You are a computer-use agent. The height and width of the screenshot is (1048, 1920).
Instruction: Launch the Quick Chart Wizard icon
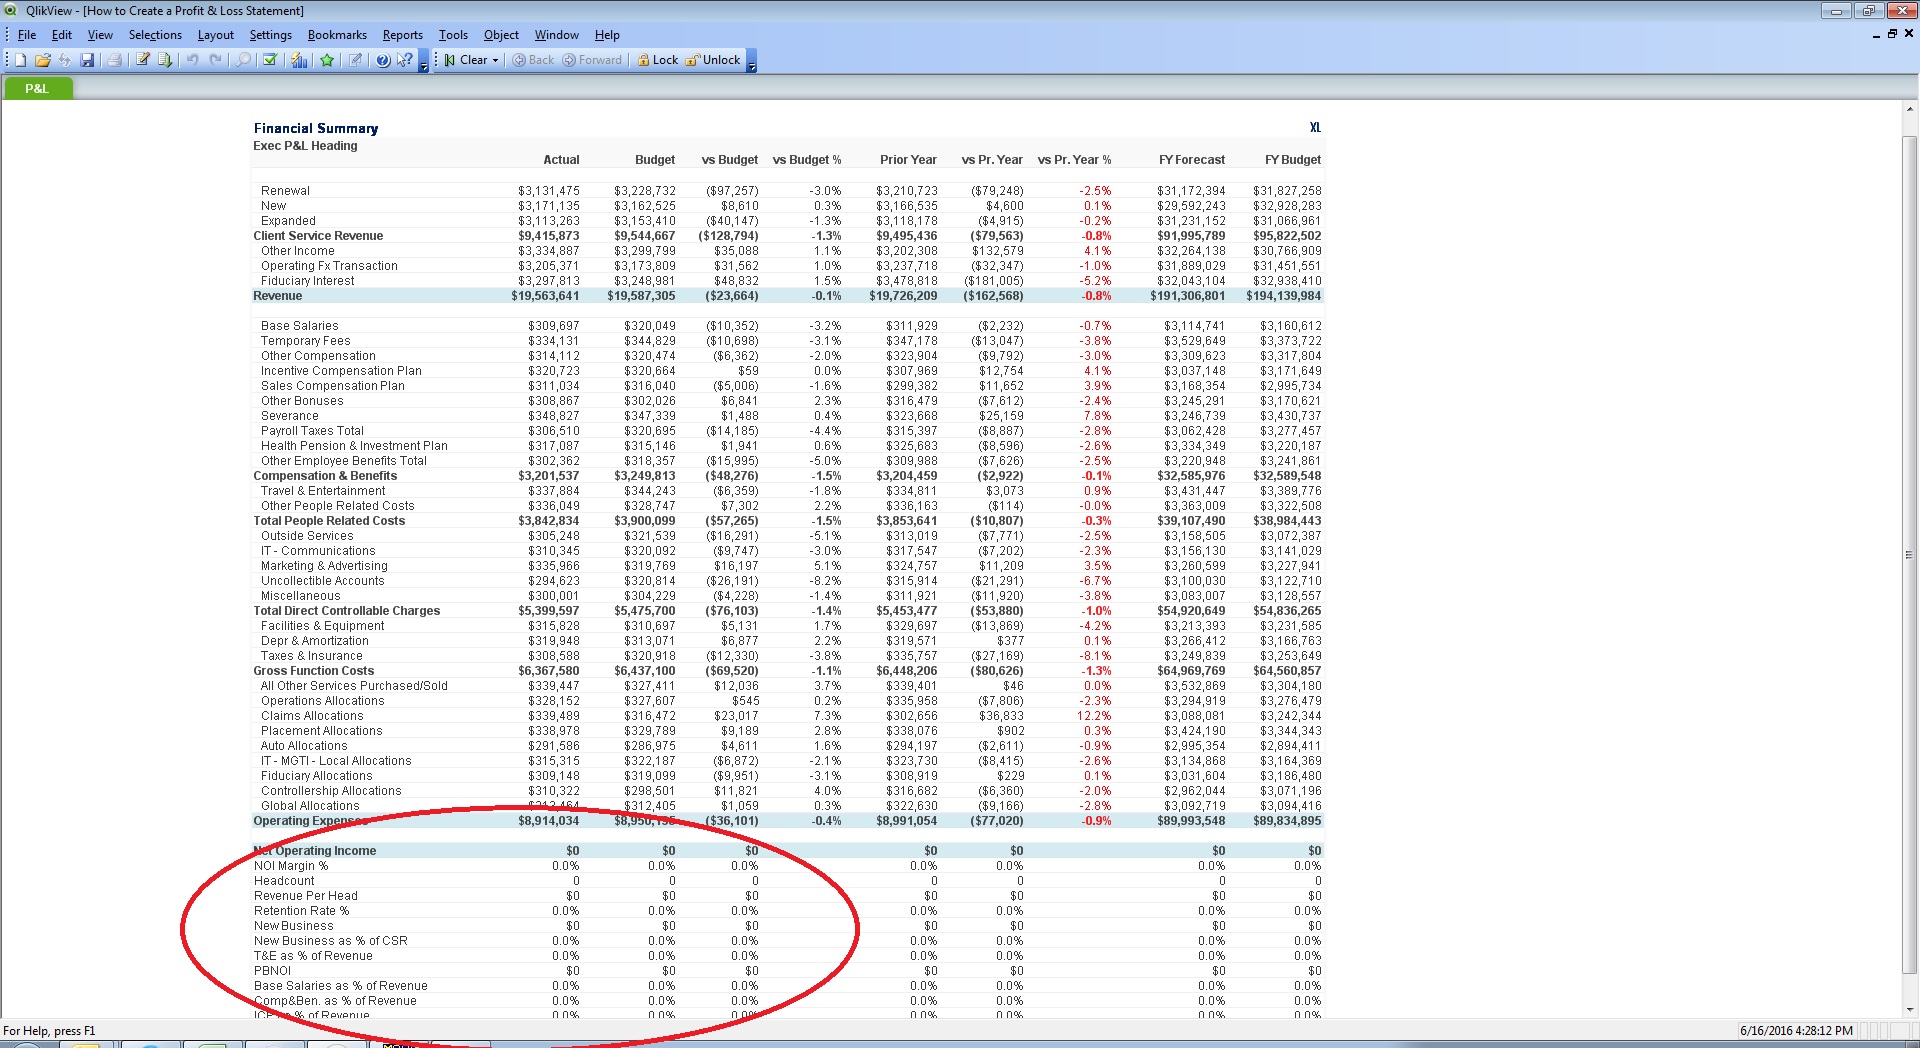coord(299,59)
